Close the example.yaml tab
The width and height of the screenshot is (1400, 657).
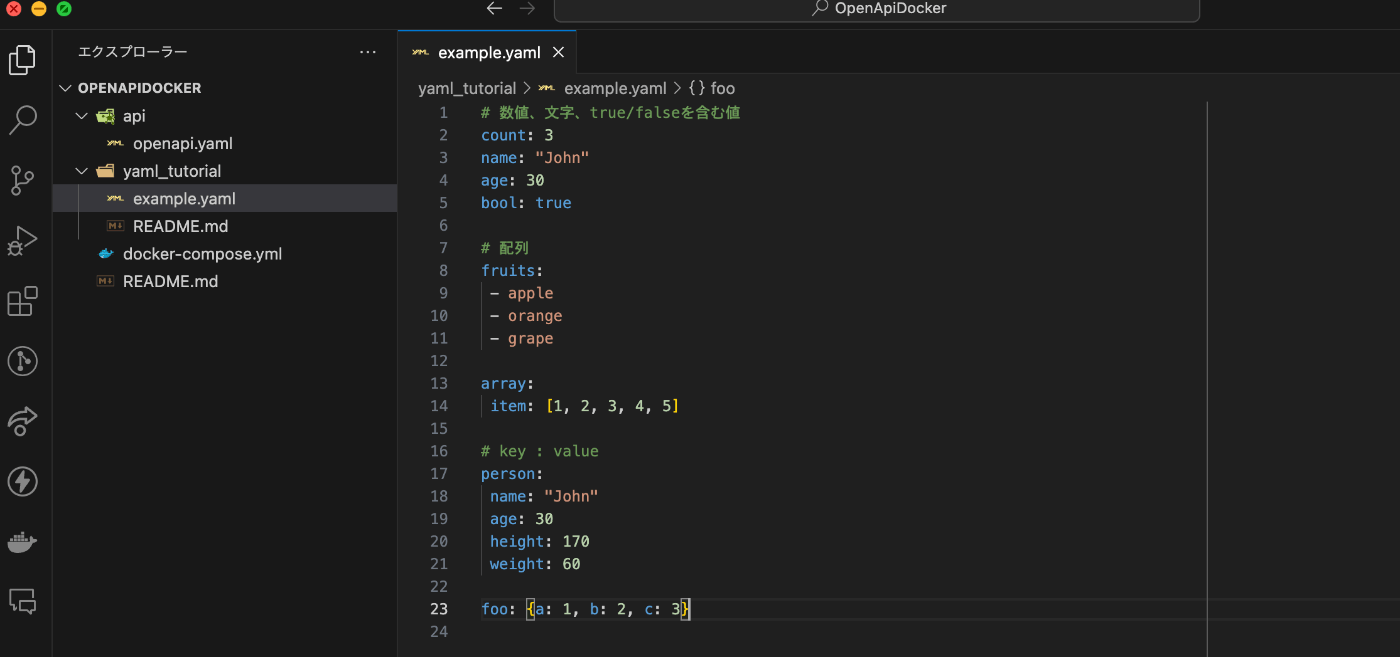coord(559,52)
